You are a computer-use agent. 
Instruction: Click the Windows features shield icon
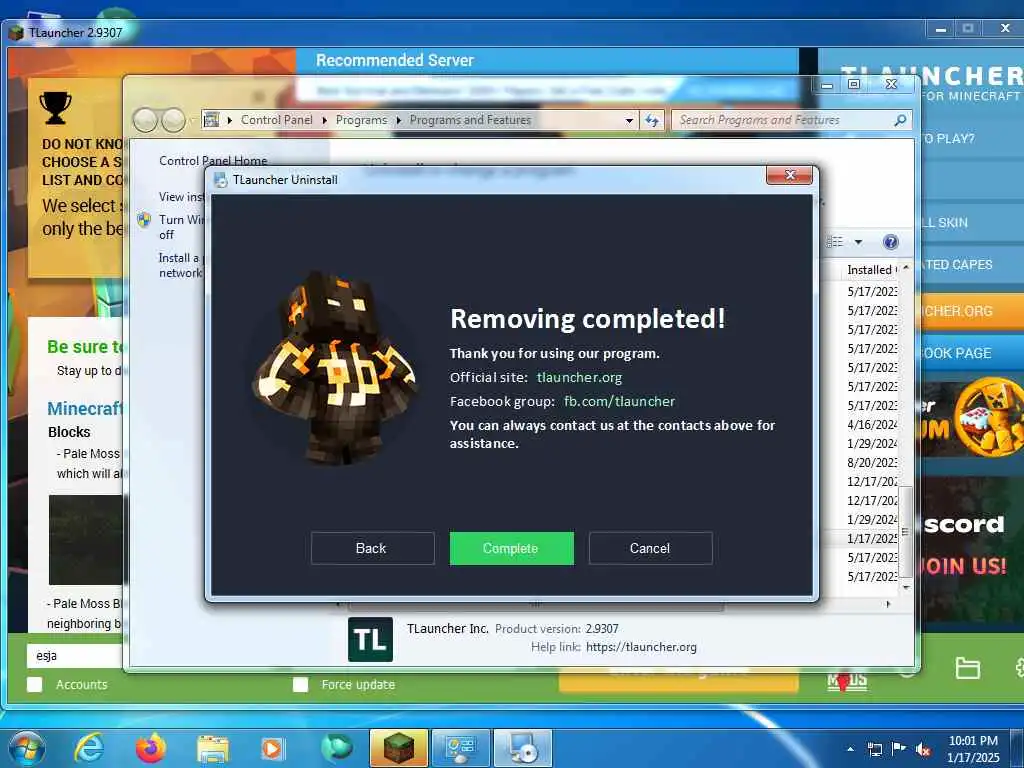(x=144, y=220)
